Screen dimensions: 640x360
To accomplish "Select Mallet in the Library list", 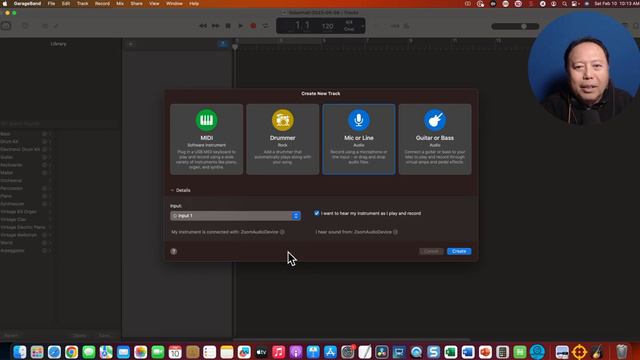I will coord(7,173).
